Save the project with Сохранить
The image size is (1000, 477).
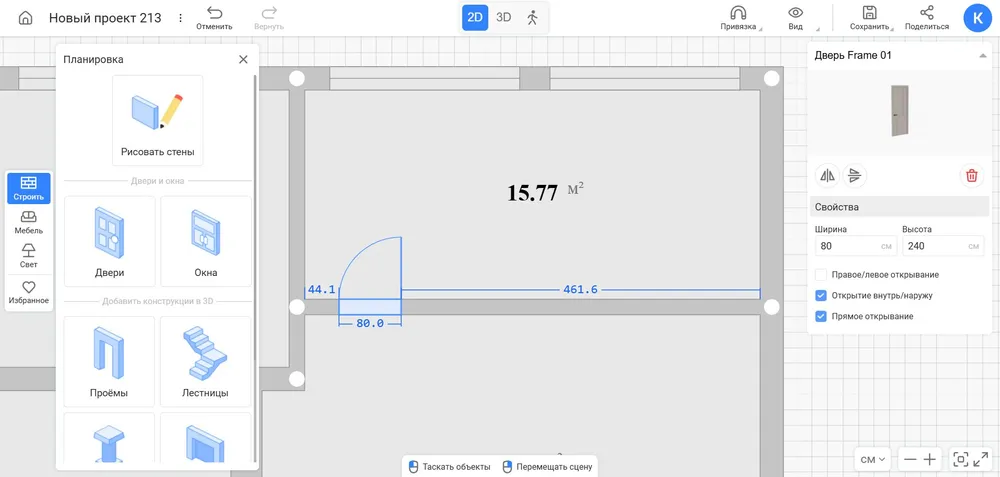869,17
